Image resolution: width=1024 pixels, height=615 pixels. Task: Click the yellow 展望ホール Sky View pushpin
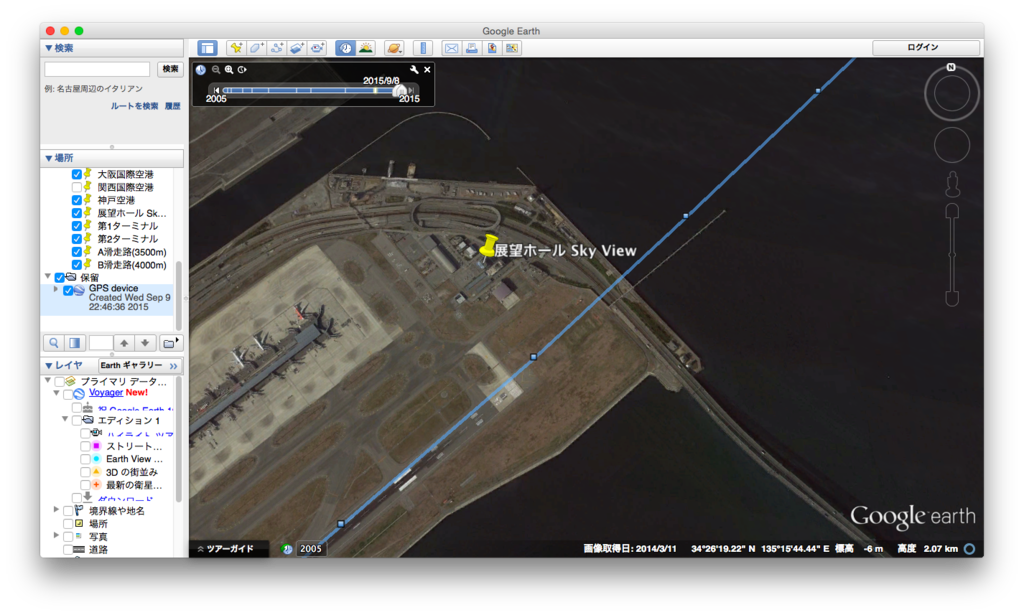coord(488,247)
